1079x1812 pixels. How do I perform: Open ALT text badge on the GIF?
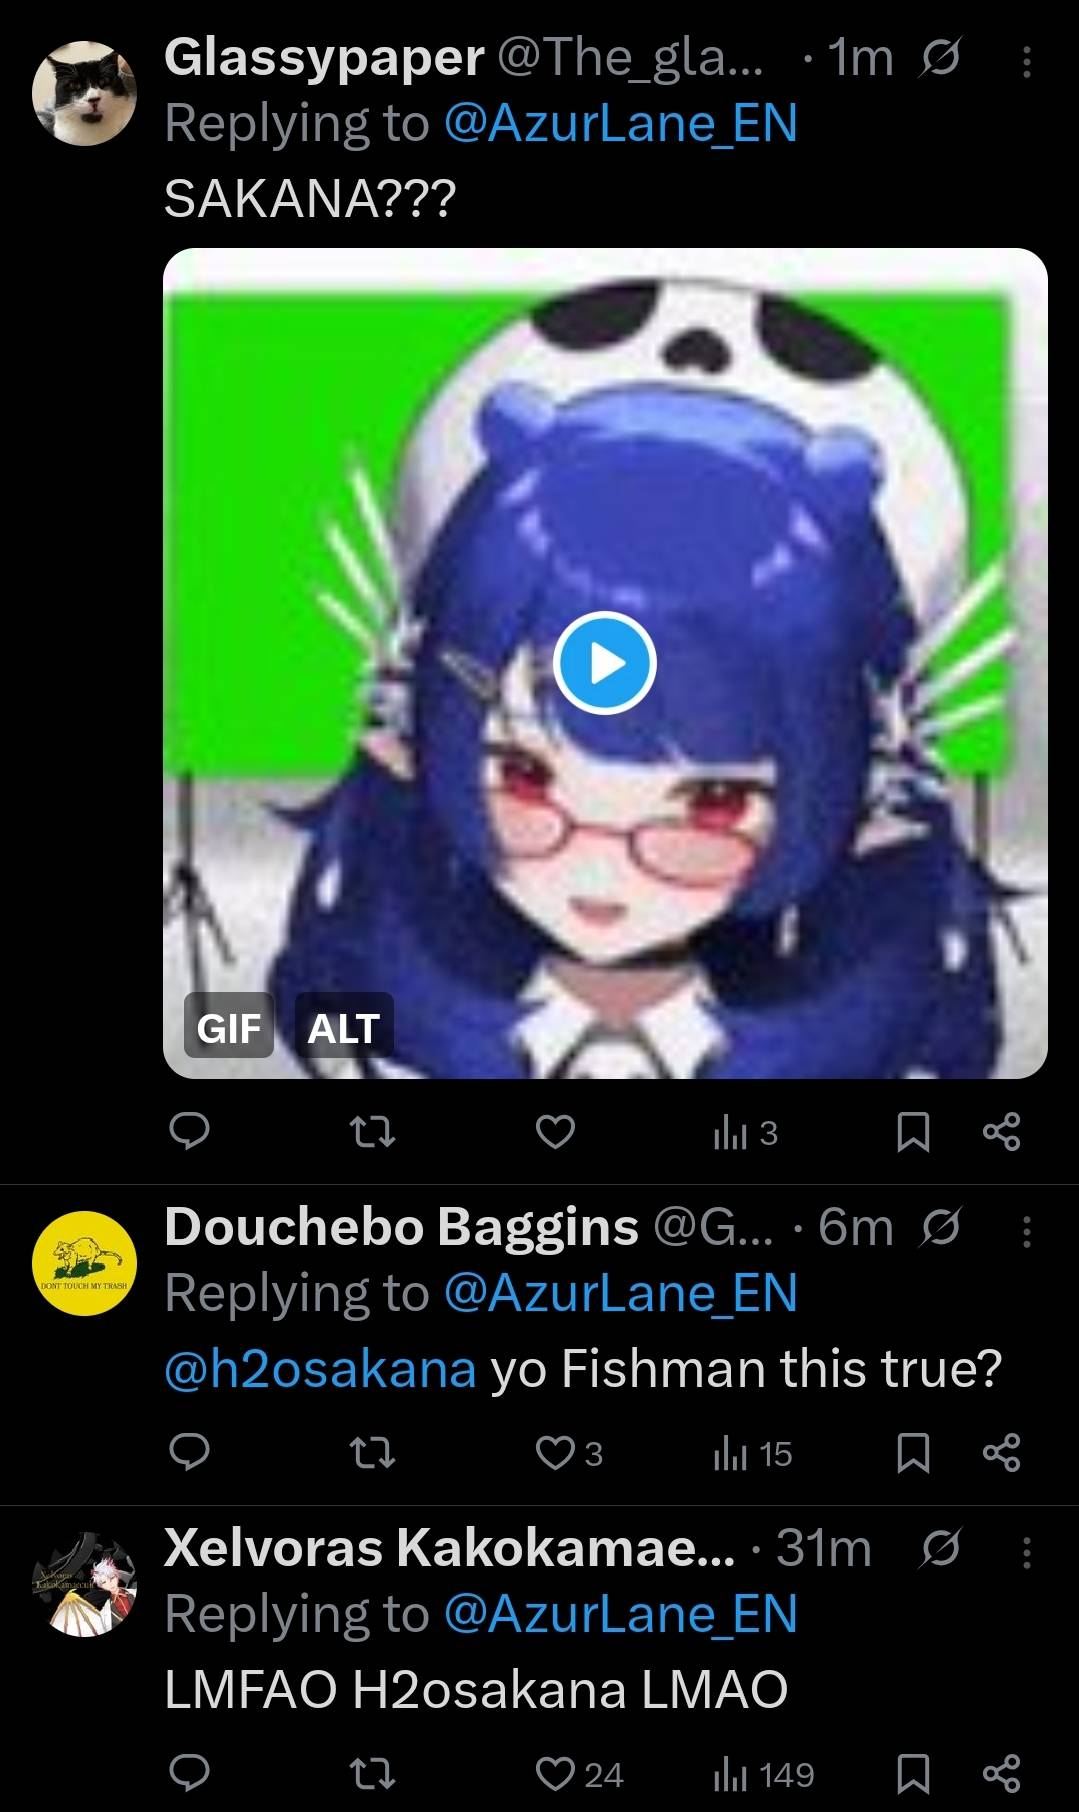click(x=343, y=1027)
